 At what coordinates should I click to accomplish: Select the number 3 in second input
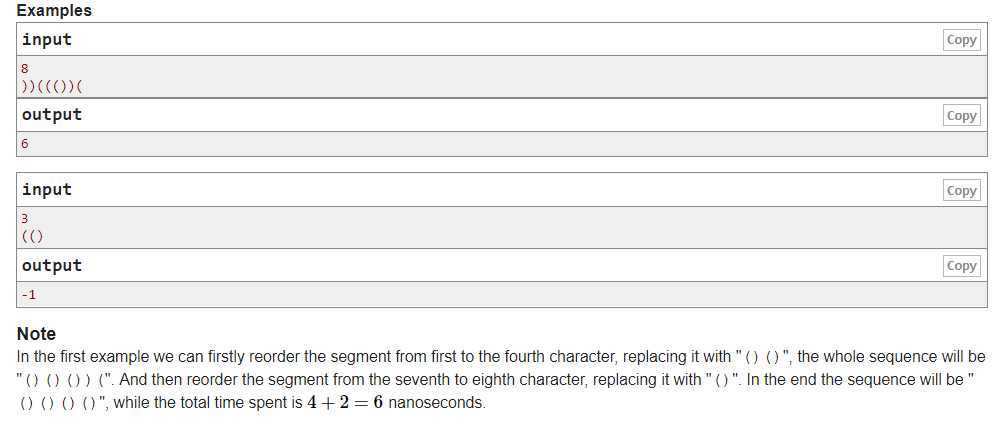pos(25,219)
